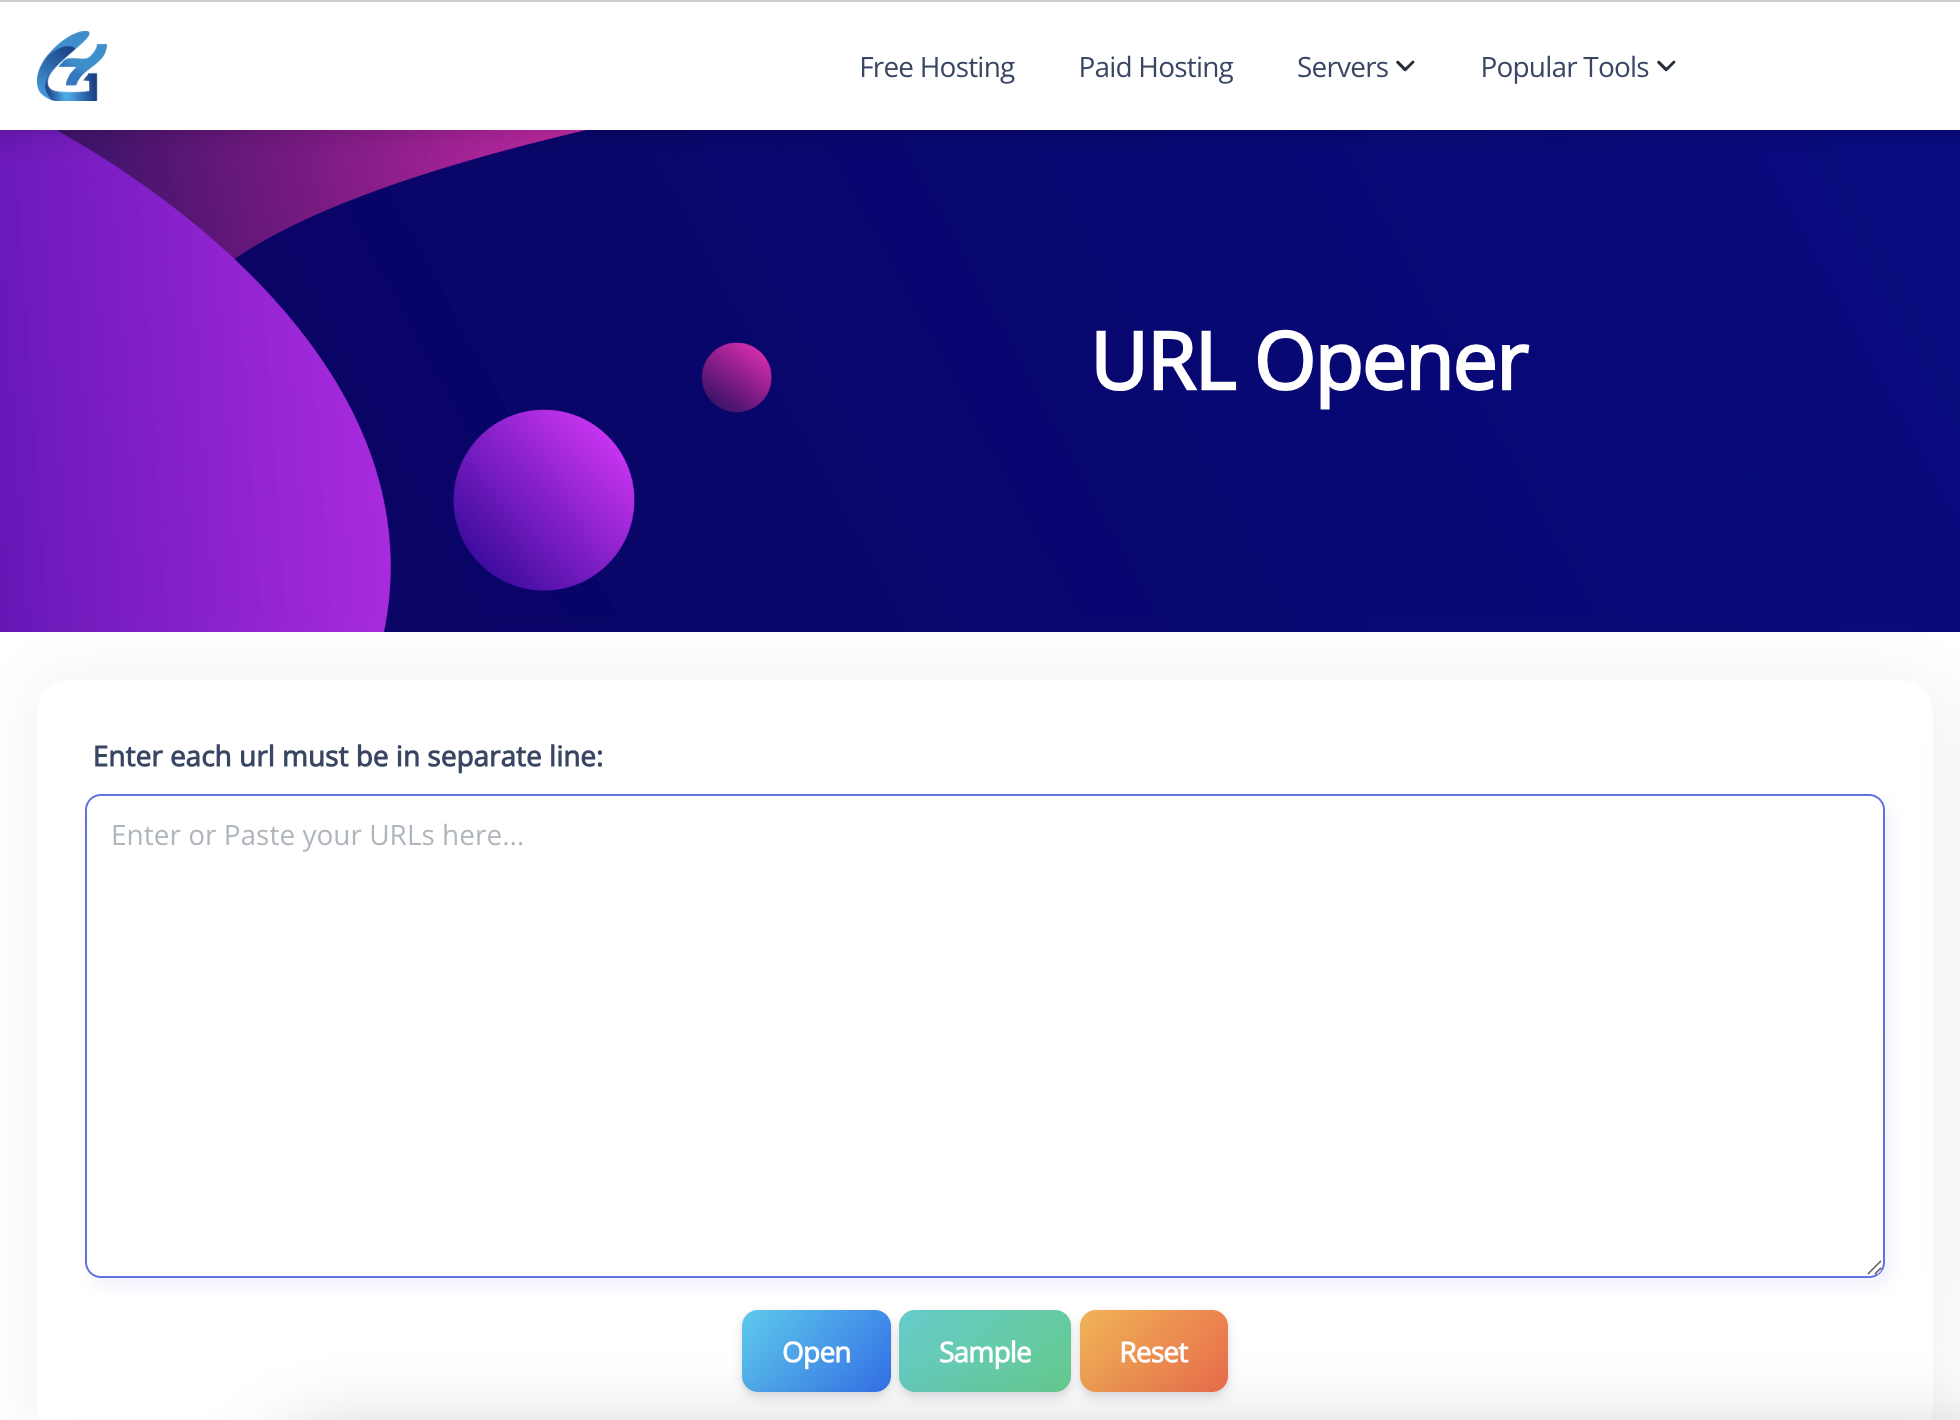Screen dimensions: 1960x1420
Task: Click the small magenta circle graphic
Action: [x=736, y=377]
